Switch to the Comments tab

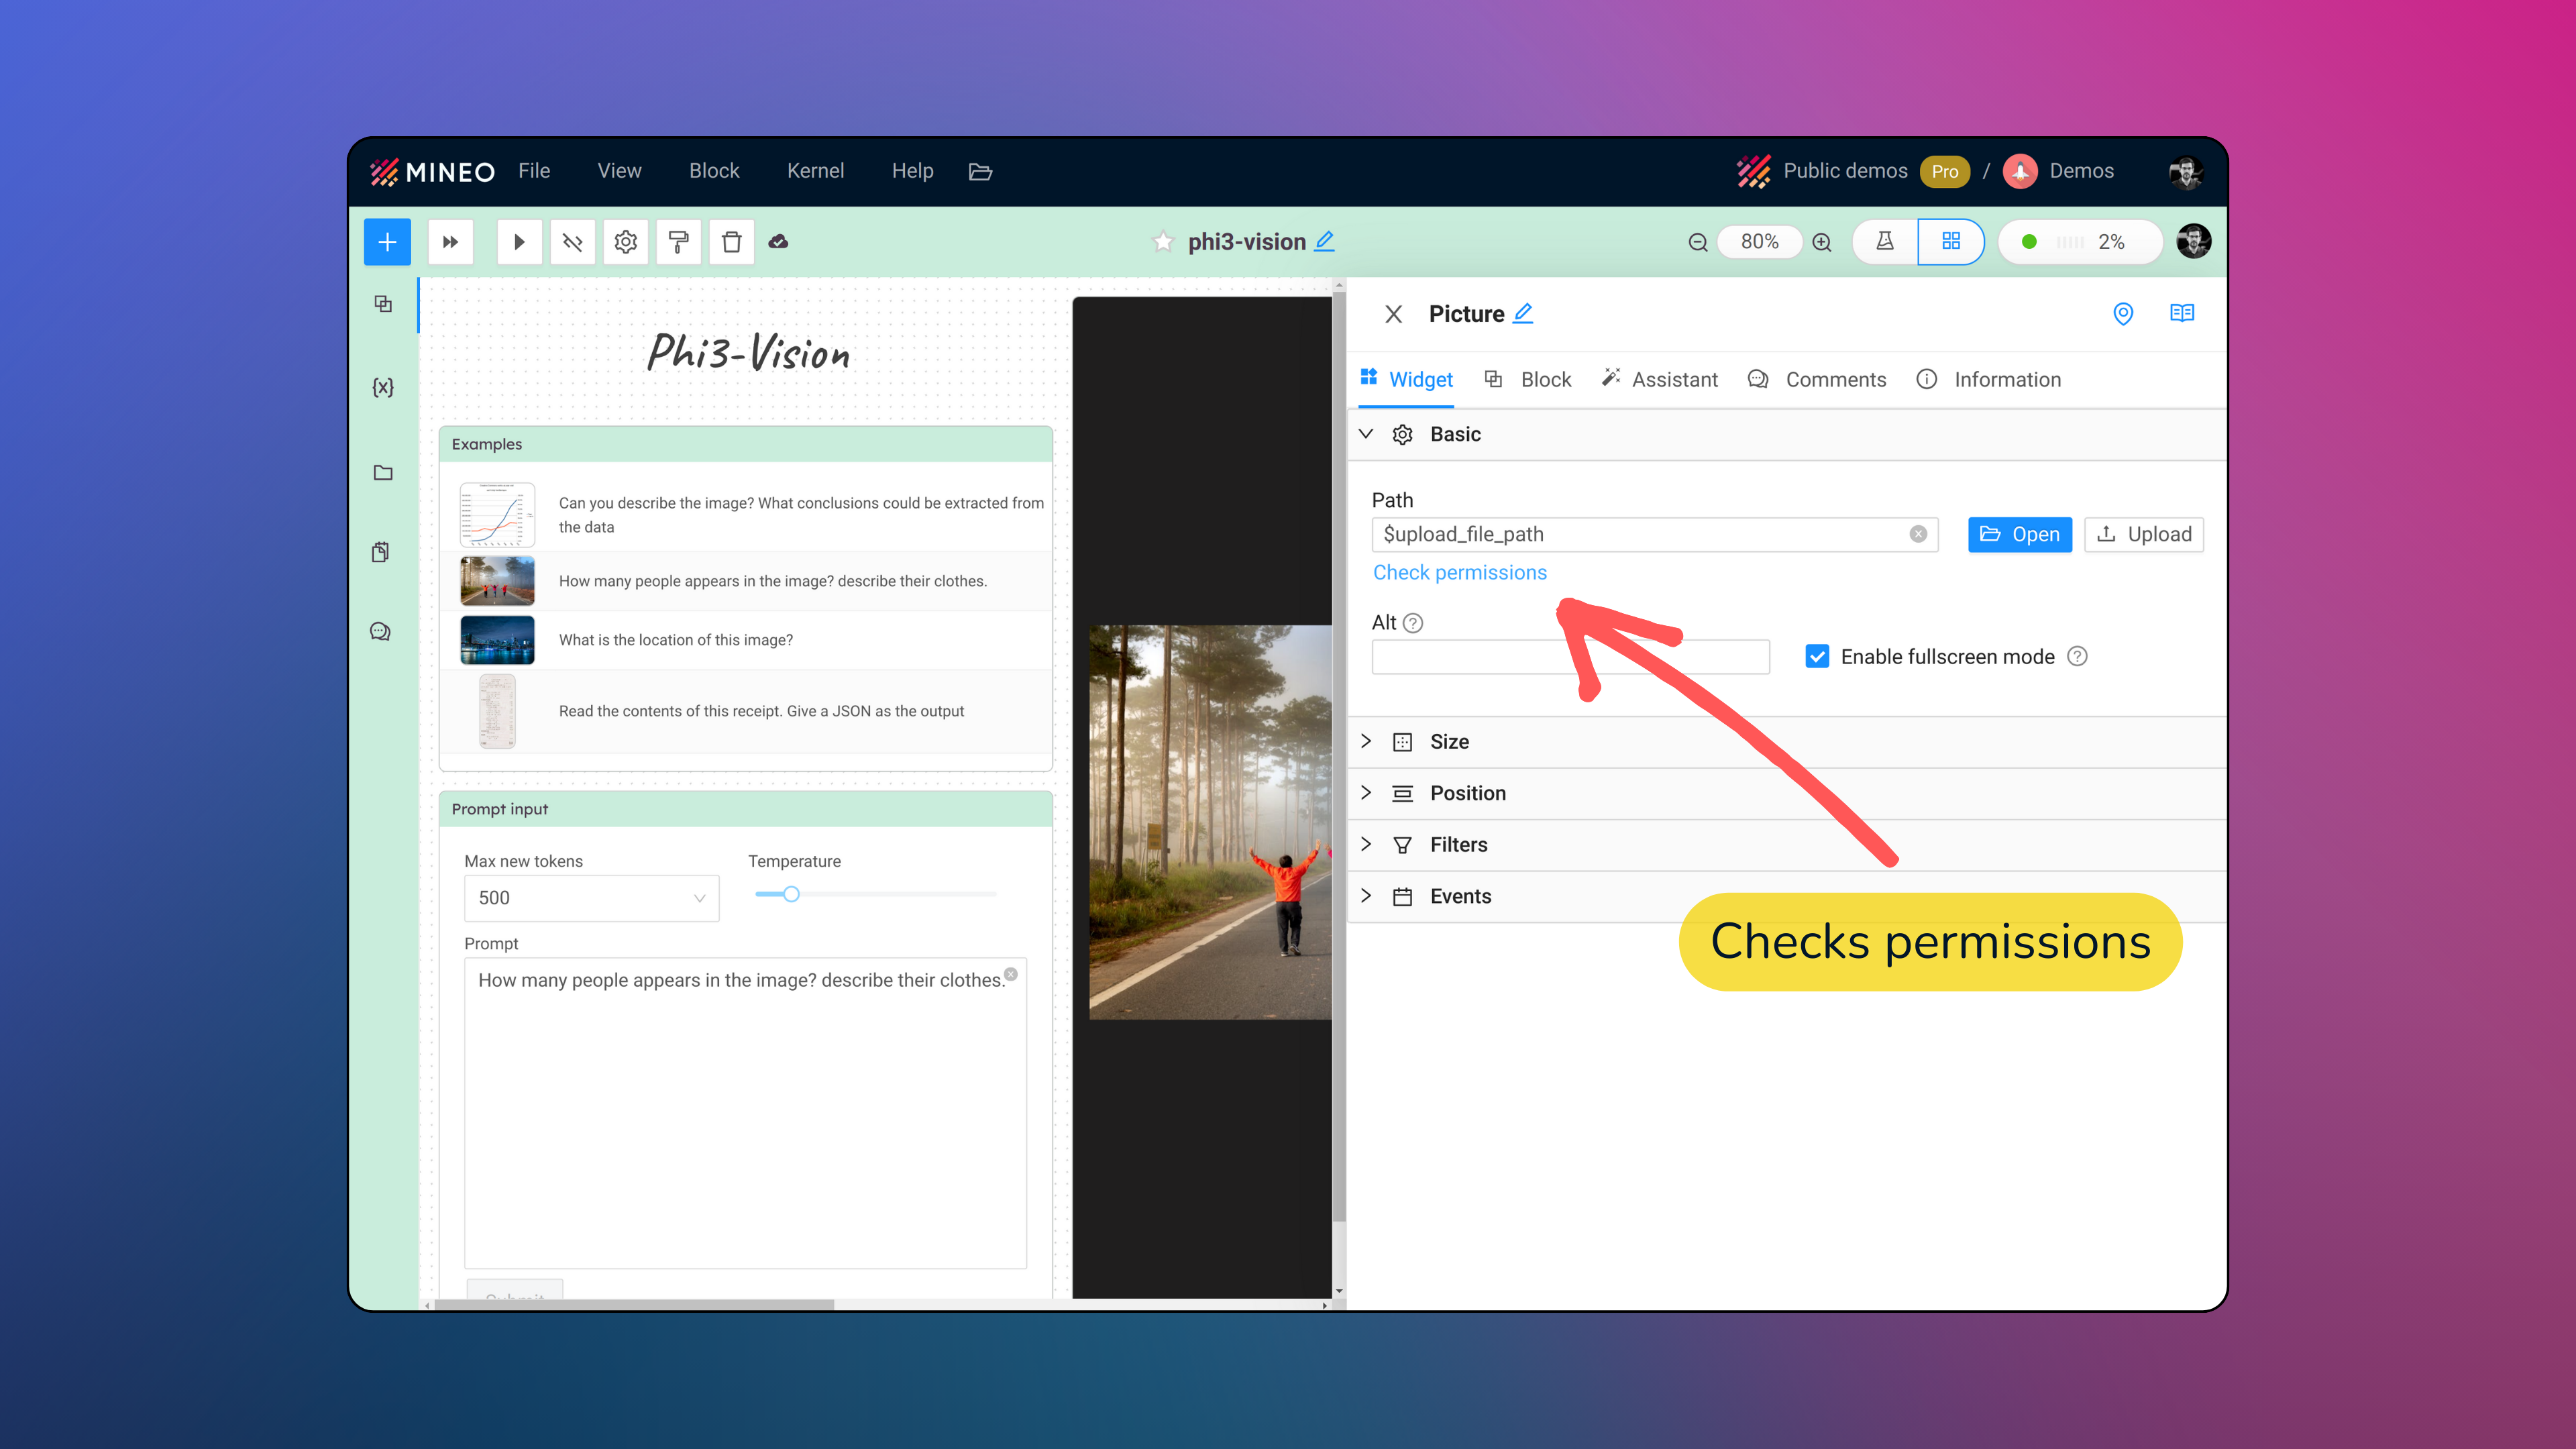1817,380
